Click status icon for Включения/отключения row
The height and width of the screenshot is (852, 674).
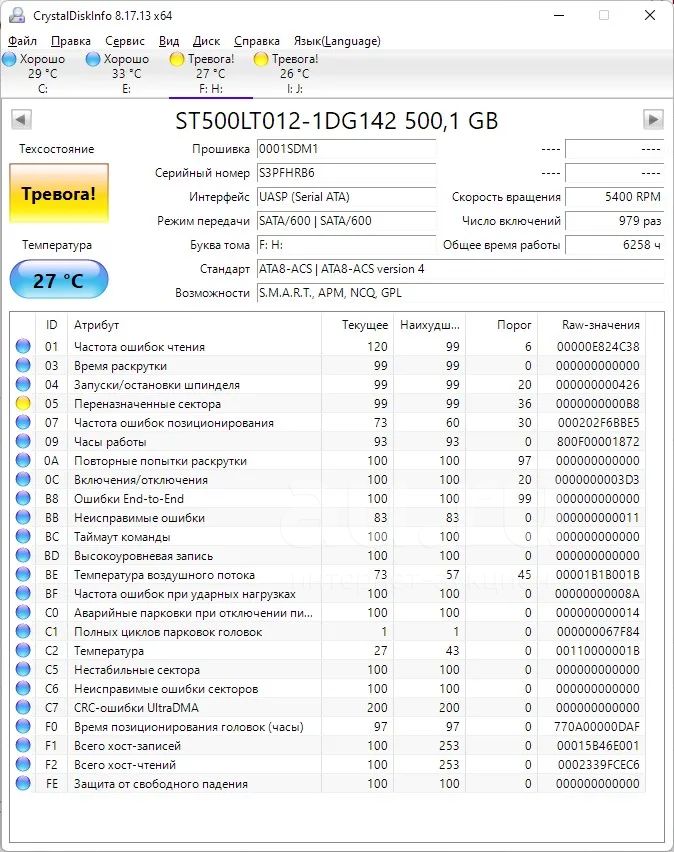coord(23,479)
